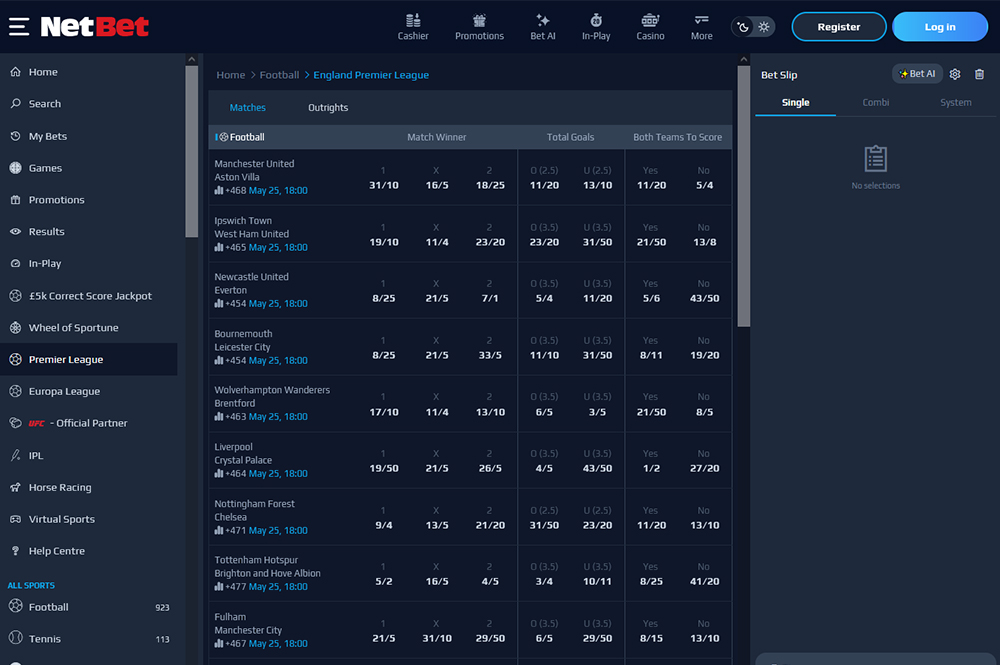The image size is (1000, 665).
Task: View Results in the sidebar
Action: click(89, 231)
